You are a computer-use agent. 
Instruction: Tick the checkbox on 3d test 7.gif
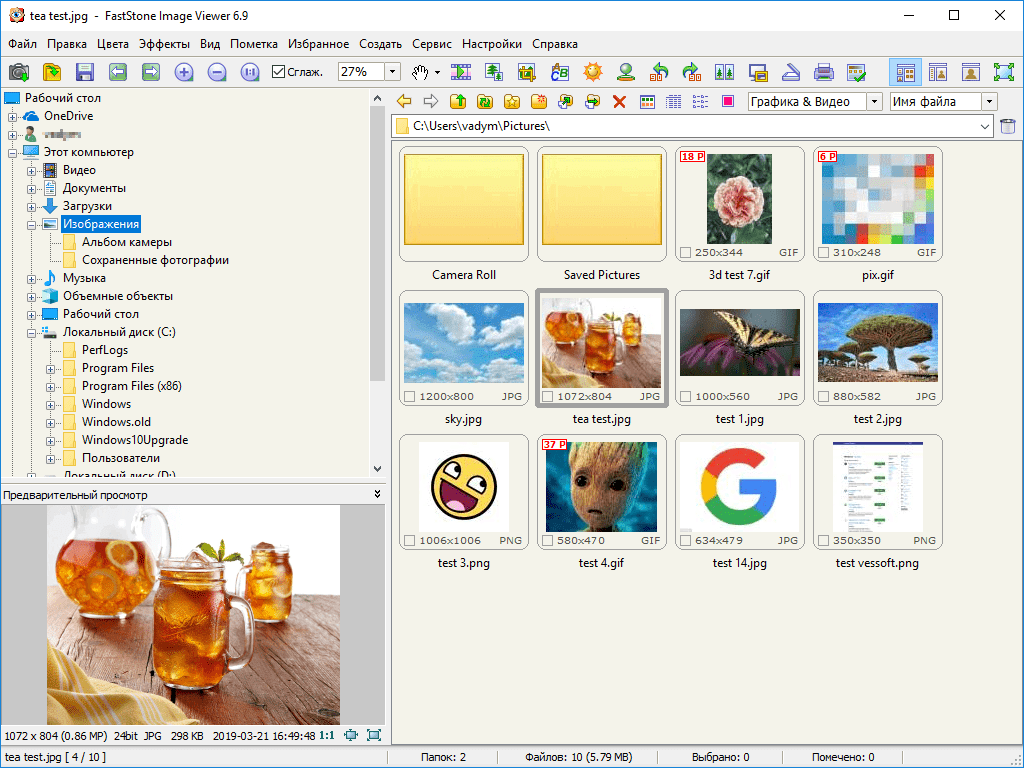click(686, 252)
